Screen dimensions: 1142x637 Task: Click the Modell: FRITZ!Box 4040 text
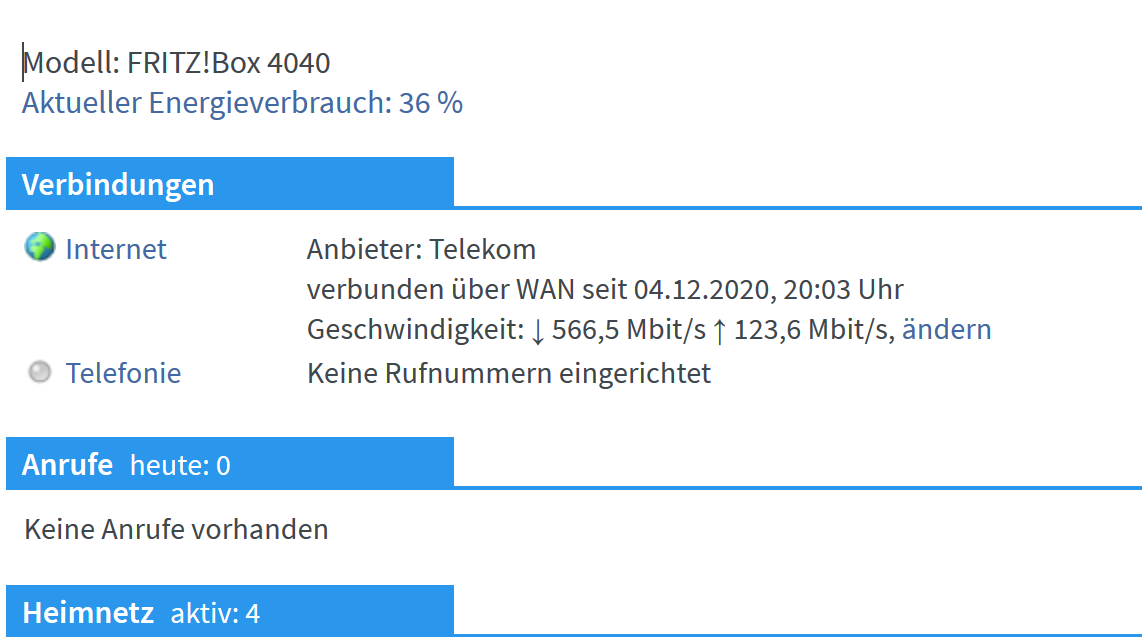pyautogui.click(x=176, y=63)
